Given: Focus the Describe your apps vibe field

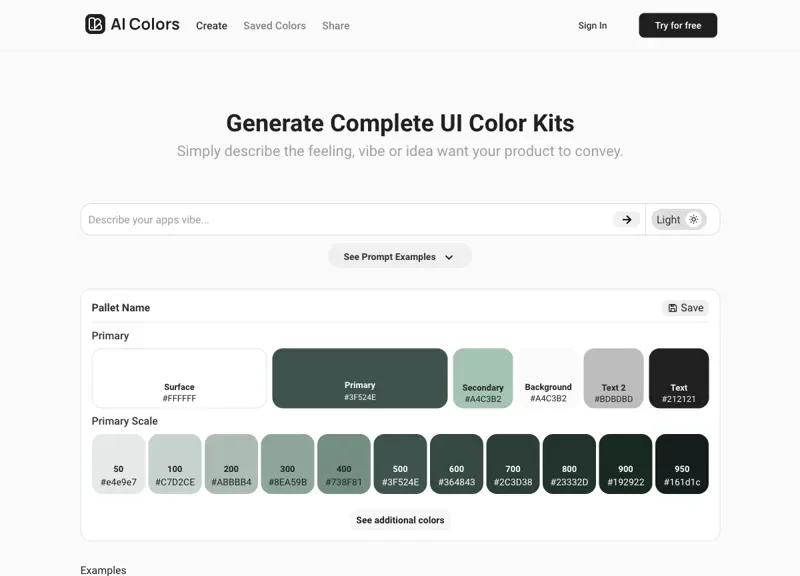Looking at the screenshot, I should pyautogui.click(x=345, y=220).
